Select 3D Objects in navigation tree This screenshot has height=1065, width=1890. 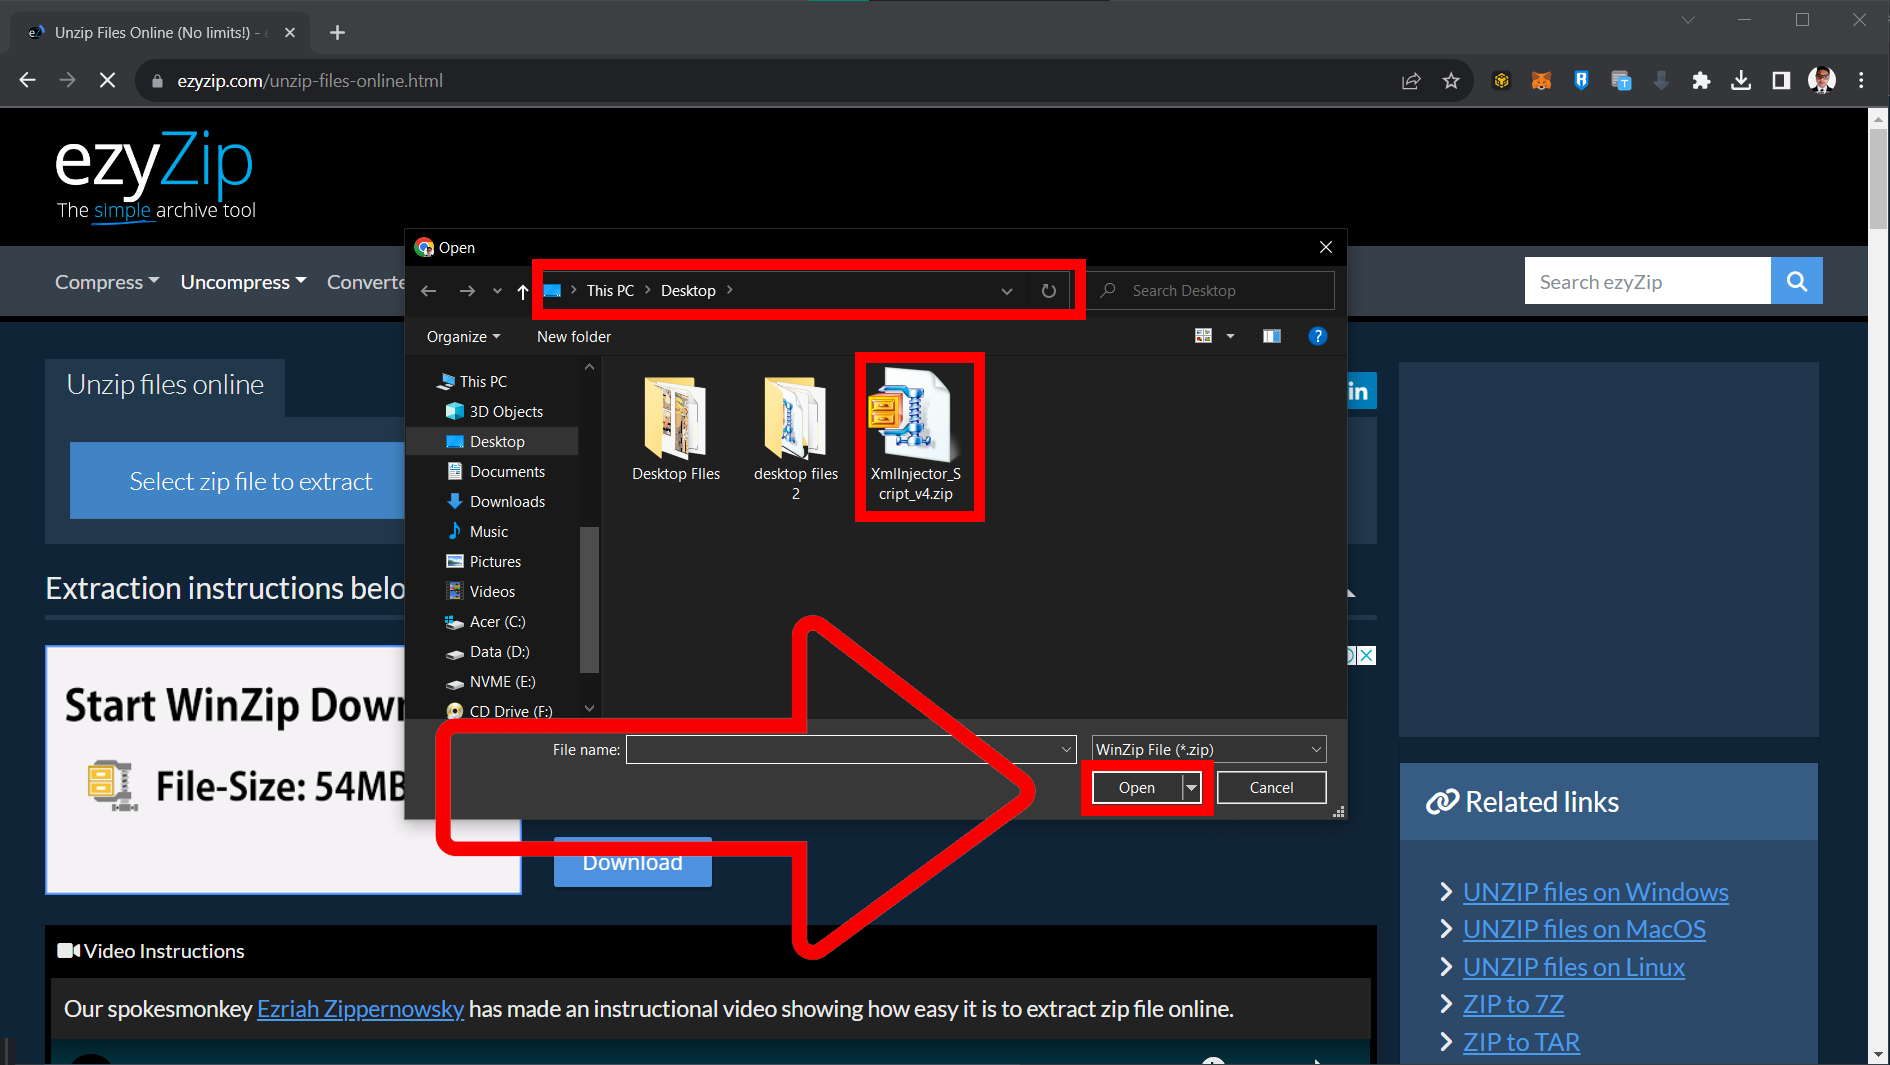[x=495, y=411]
